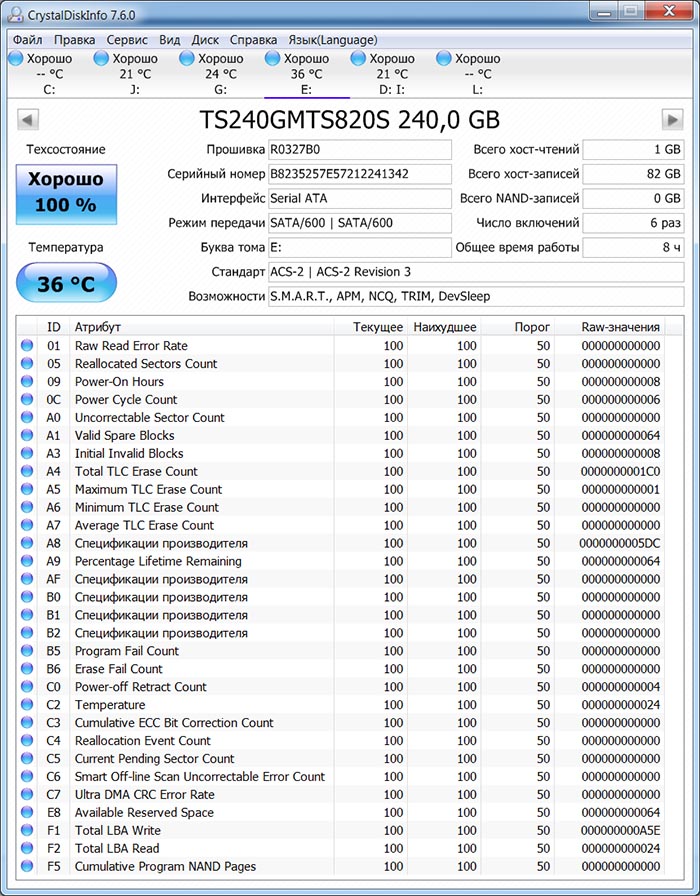Select Cumulative ECC Bit Correction Count row
The width and height of the screenshot is (700, 896).
coord(341,722)
